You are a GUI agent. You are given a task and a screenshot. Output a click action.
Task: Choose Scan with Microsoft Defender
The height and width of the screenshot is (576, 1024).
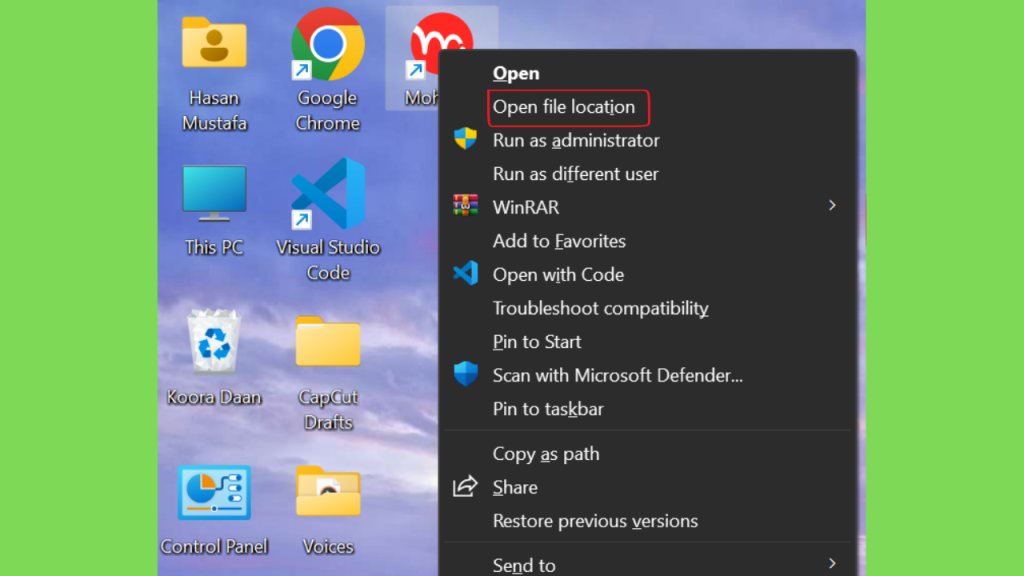point(618,376)
